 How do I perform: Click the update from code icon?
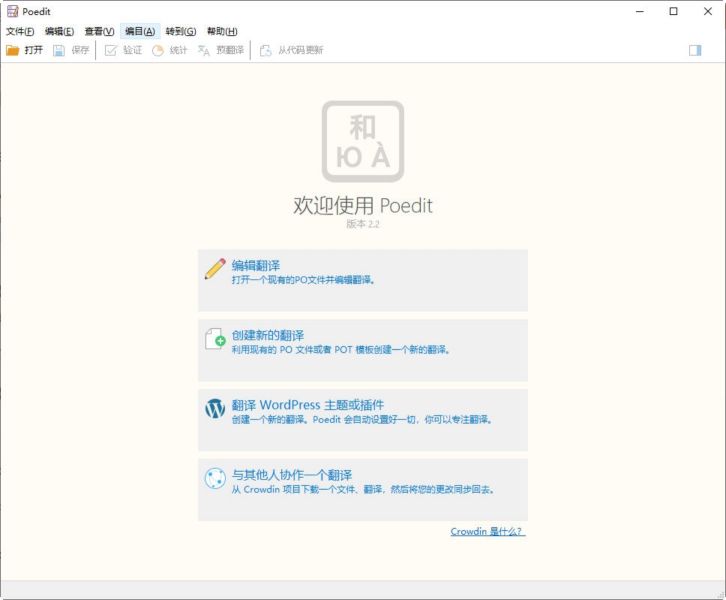tap(265, 50)
